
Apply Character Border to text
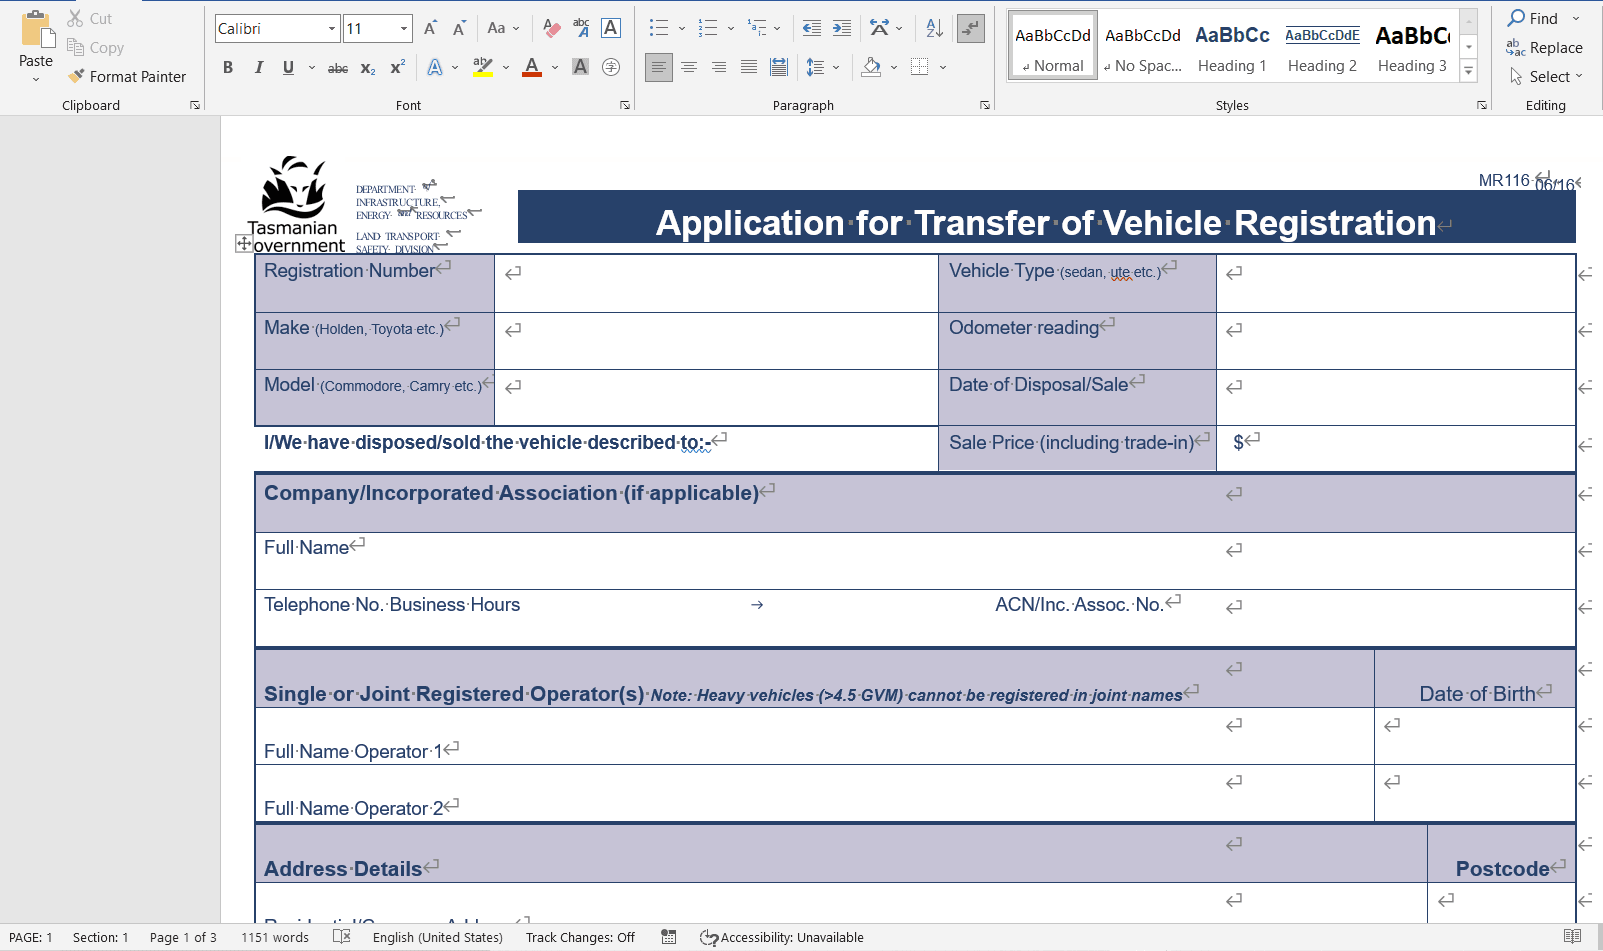611,28
